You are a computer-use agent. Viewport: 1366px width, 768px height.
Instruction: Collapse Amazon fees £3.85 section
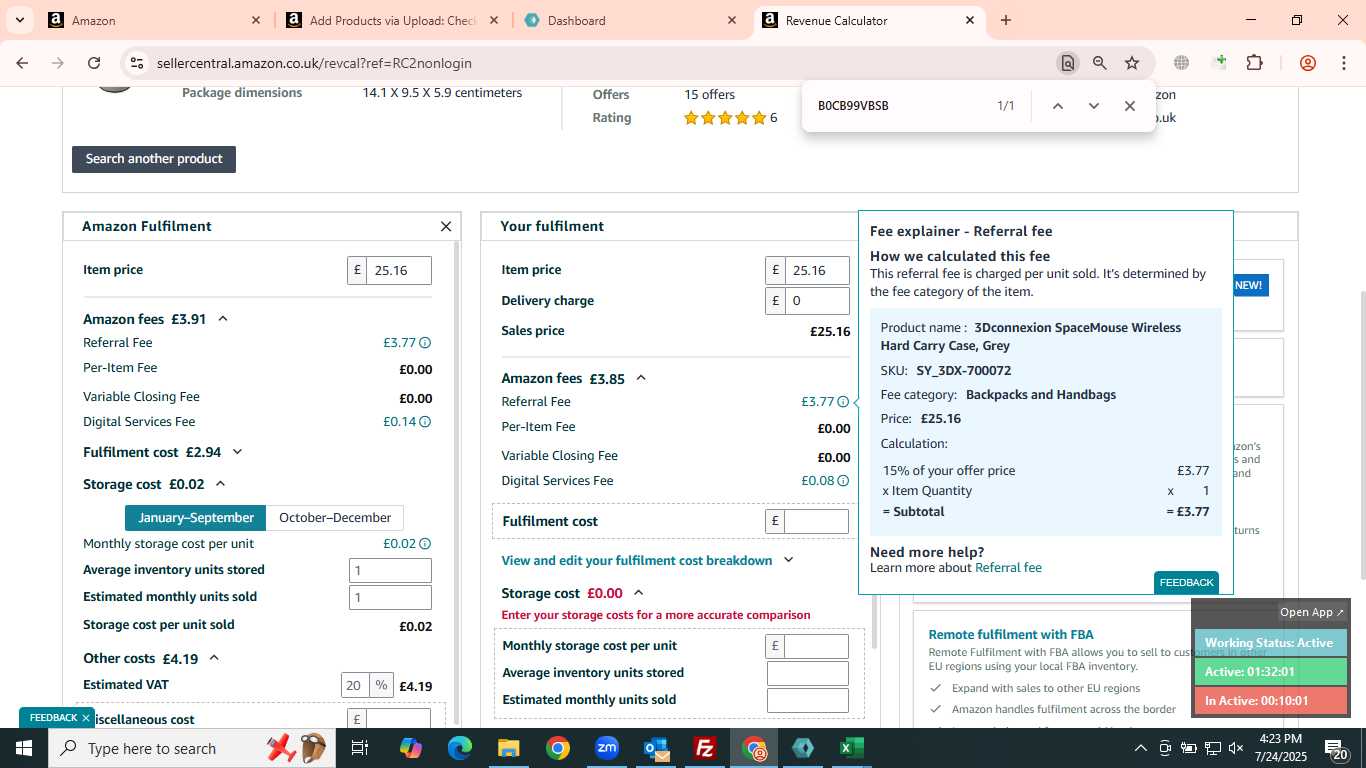click(x=641, y=378)
